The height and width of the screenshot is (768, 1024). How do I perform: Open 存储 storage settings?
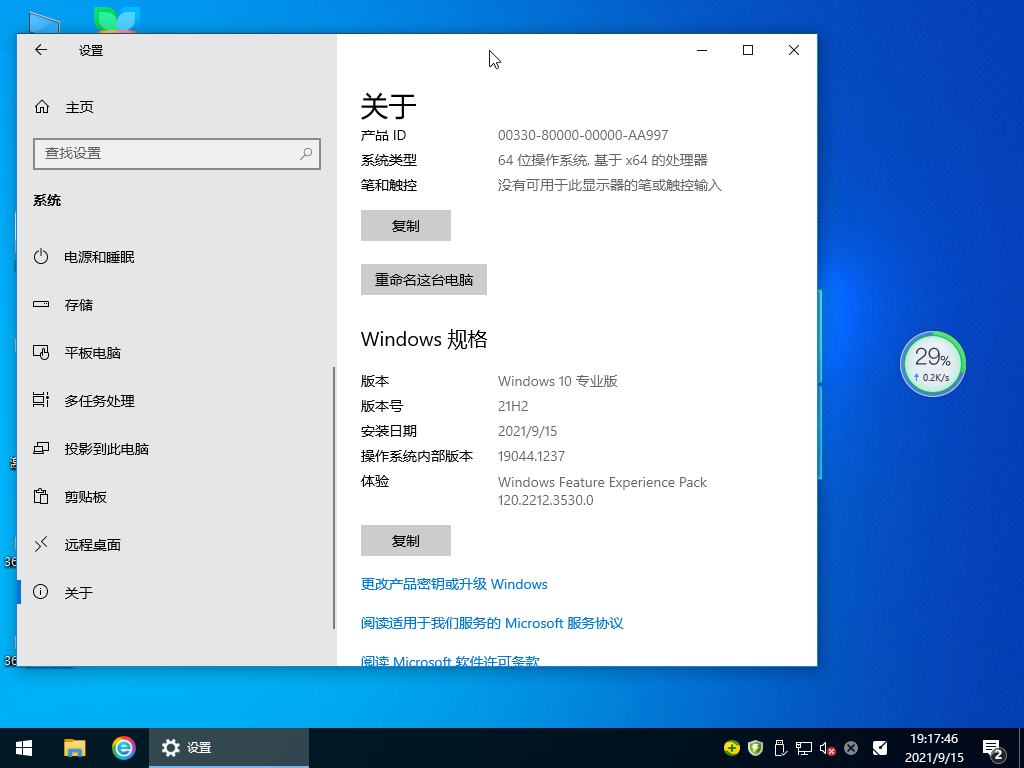point(79,305)
